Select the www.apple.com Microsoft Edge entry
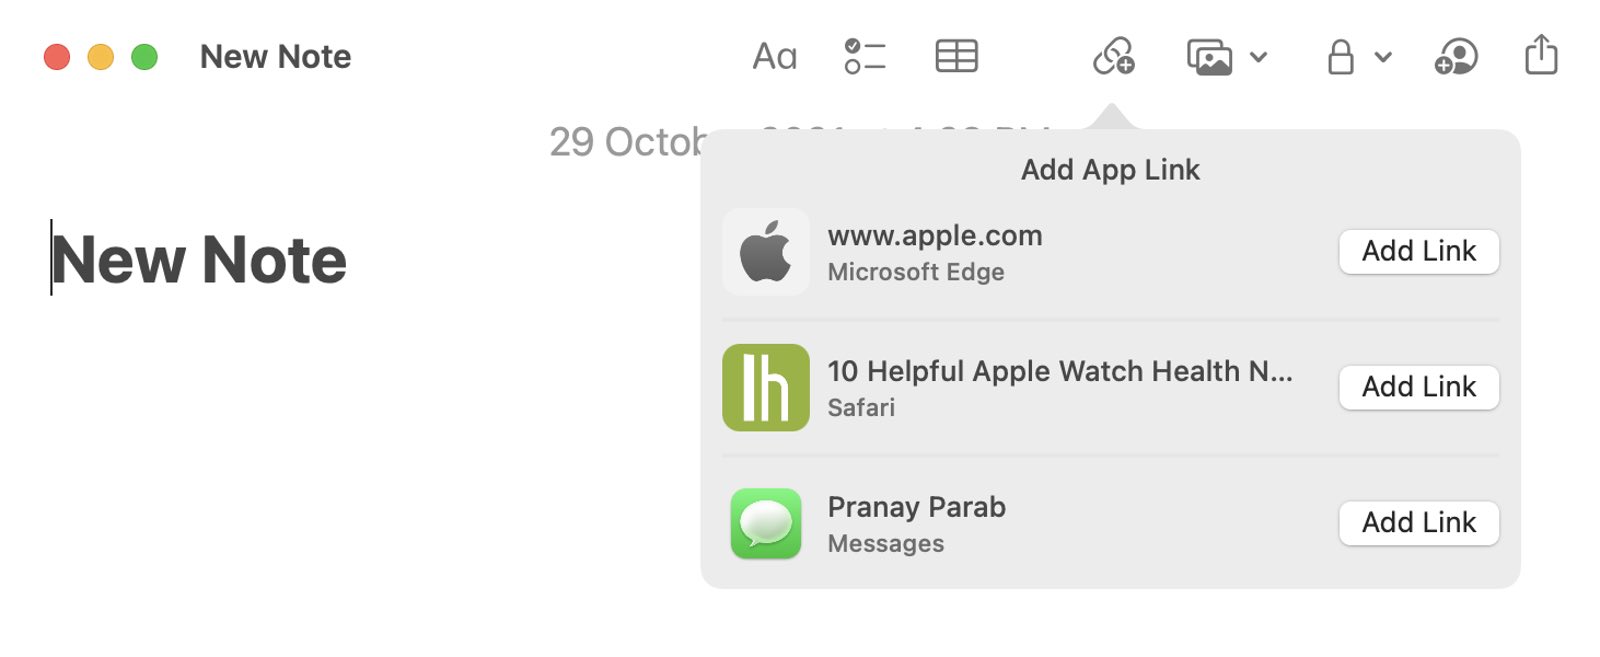The width and height of the screenshot is (1600, 657). pyautogui.click(x=934, y=252)
